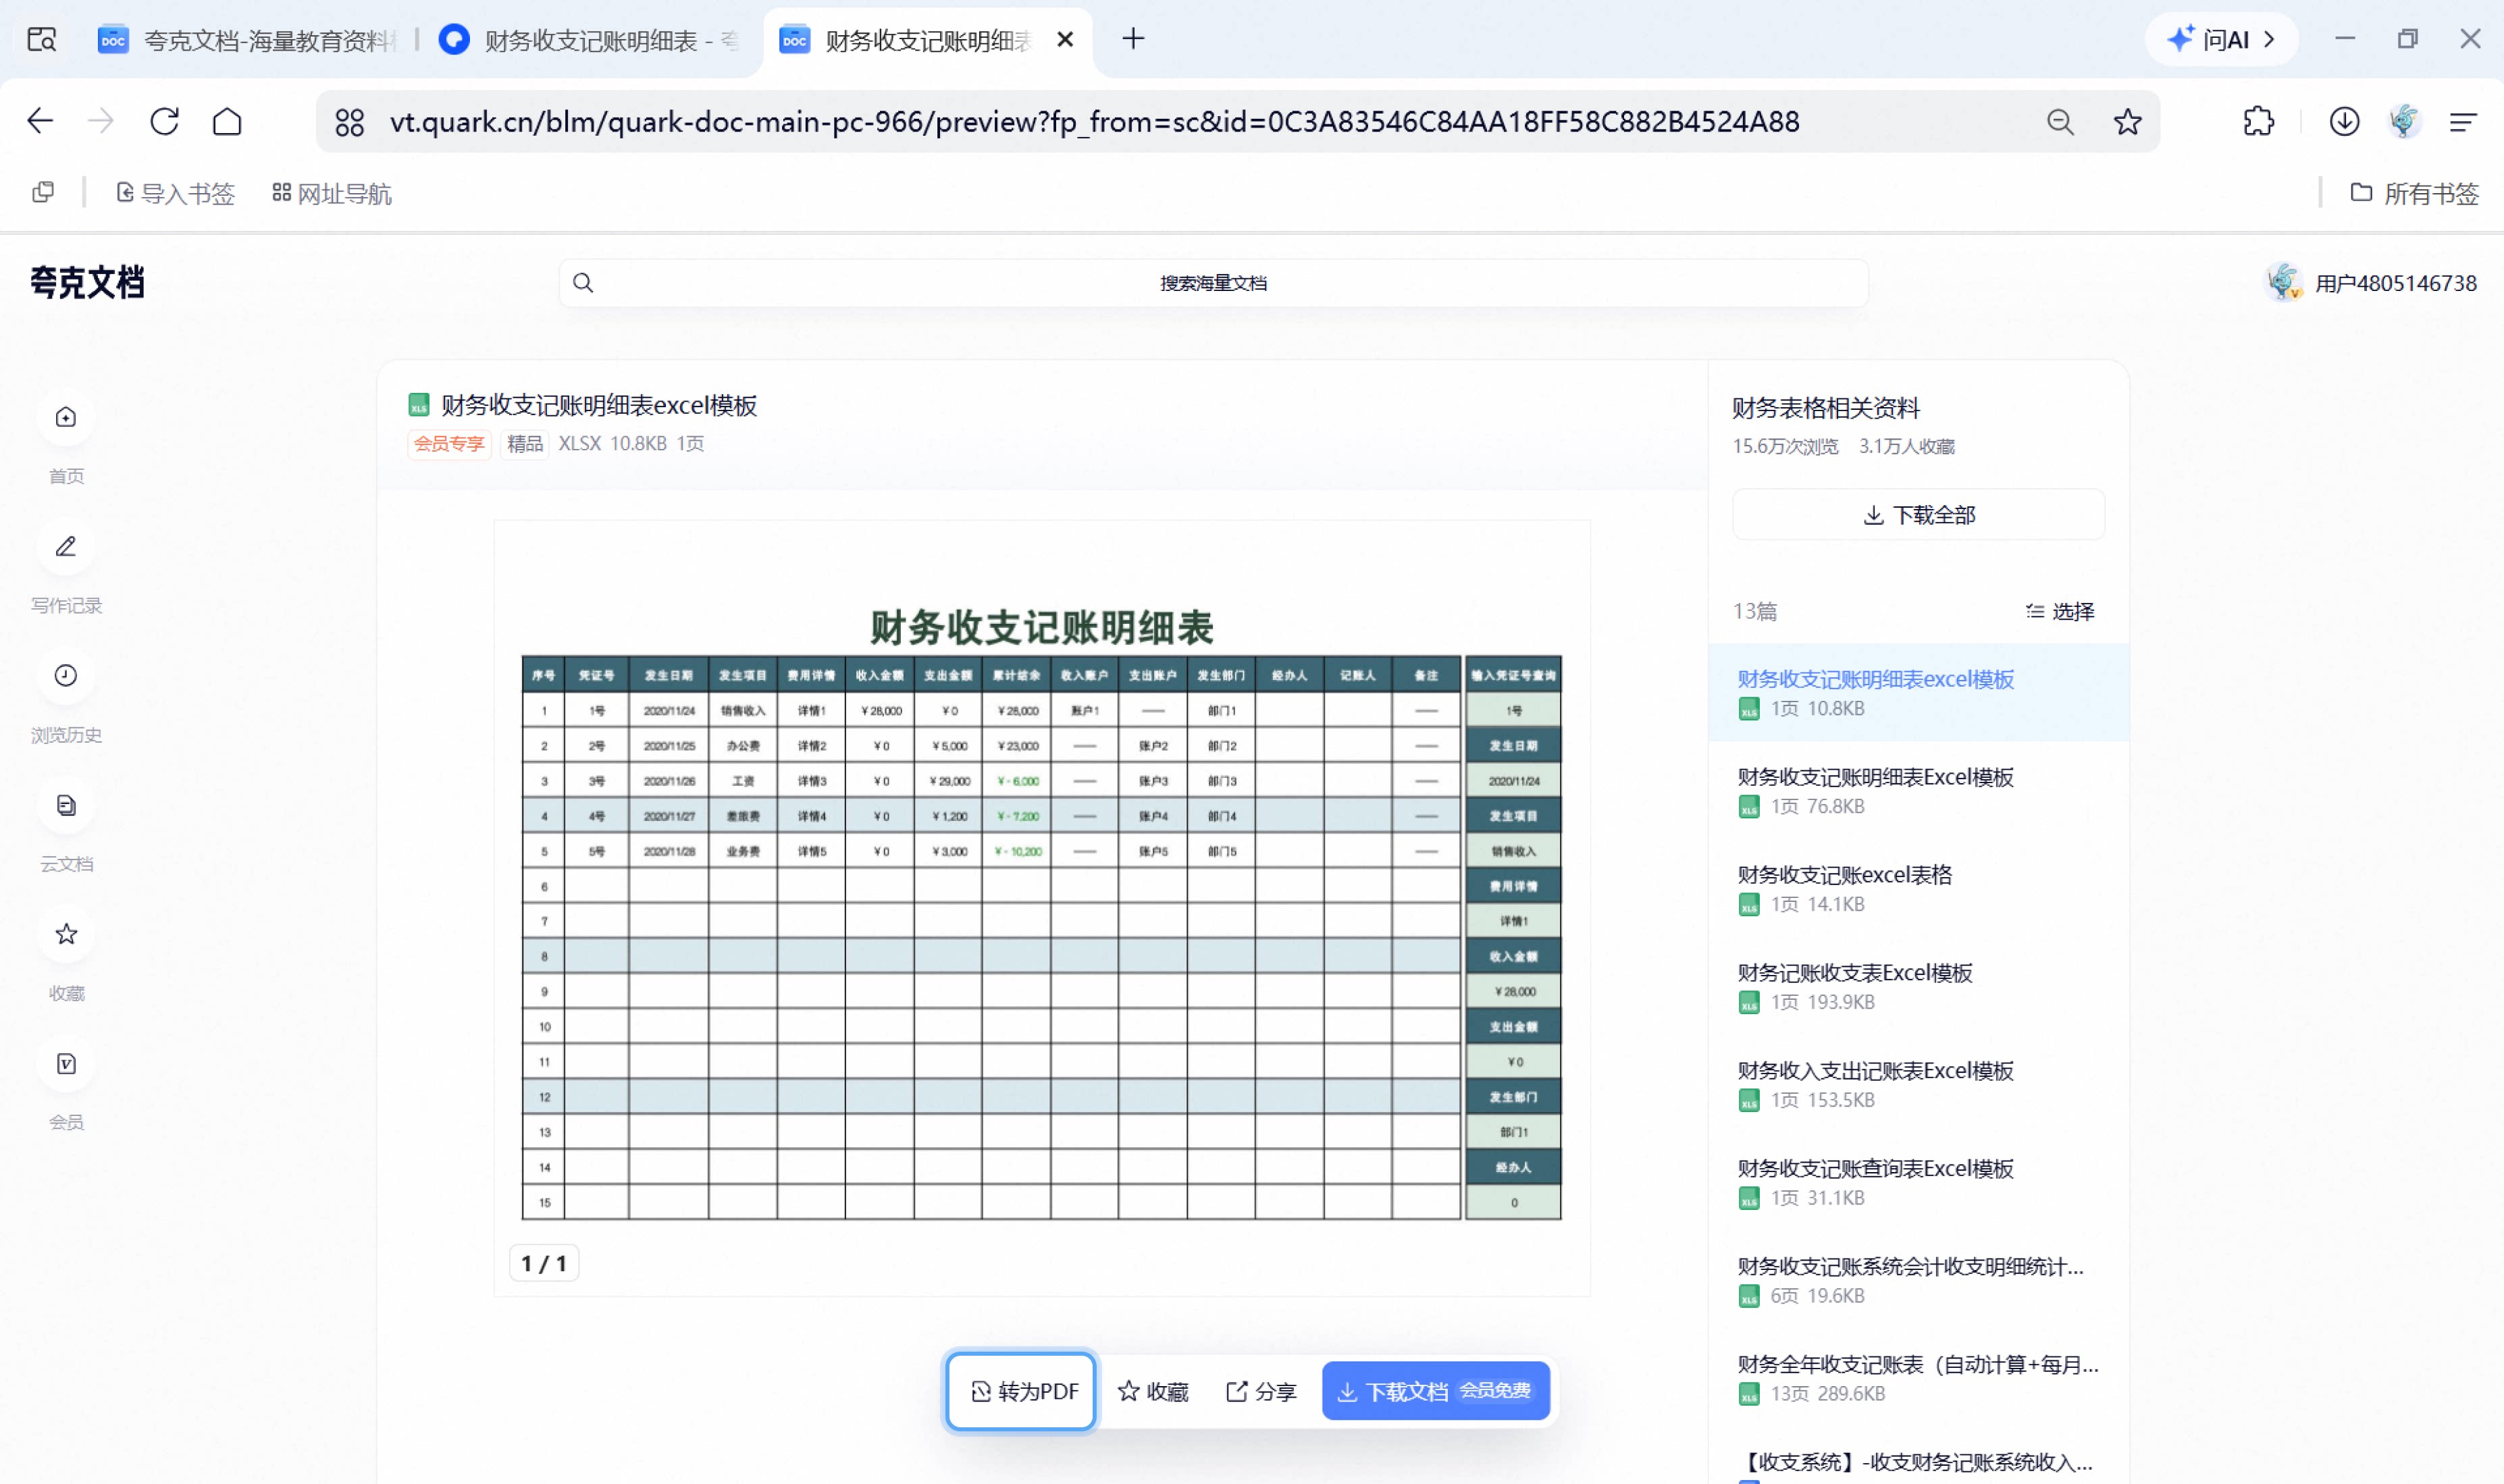
Task: Click the 夸克文档 logo
Action: [x=87, y=283]
